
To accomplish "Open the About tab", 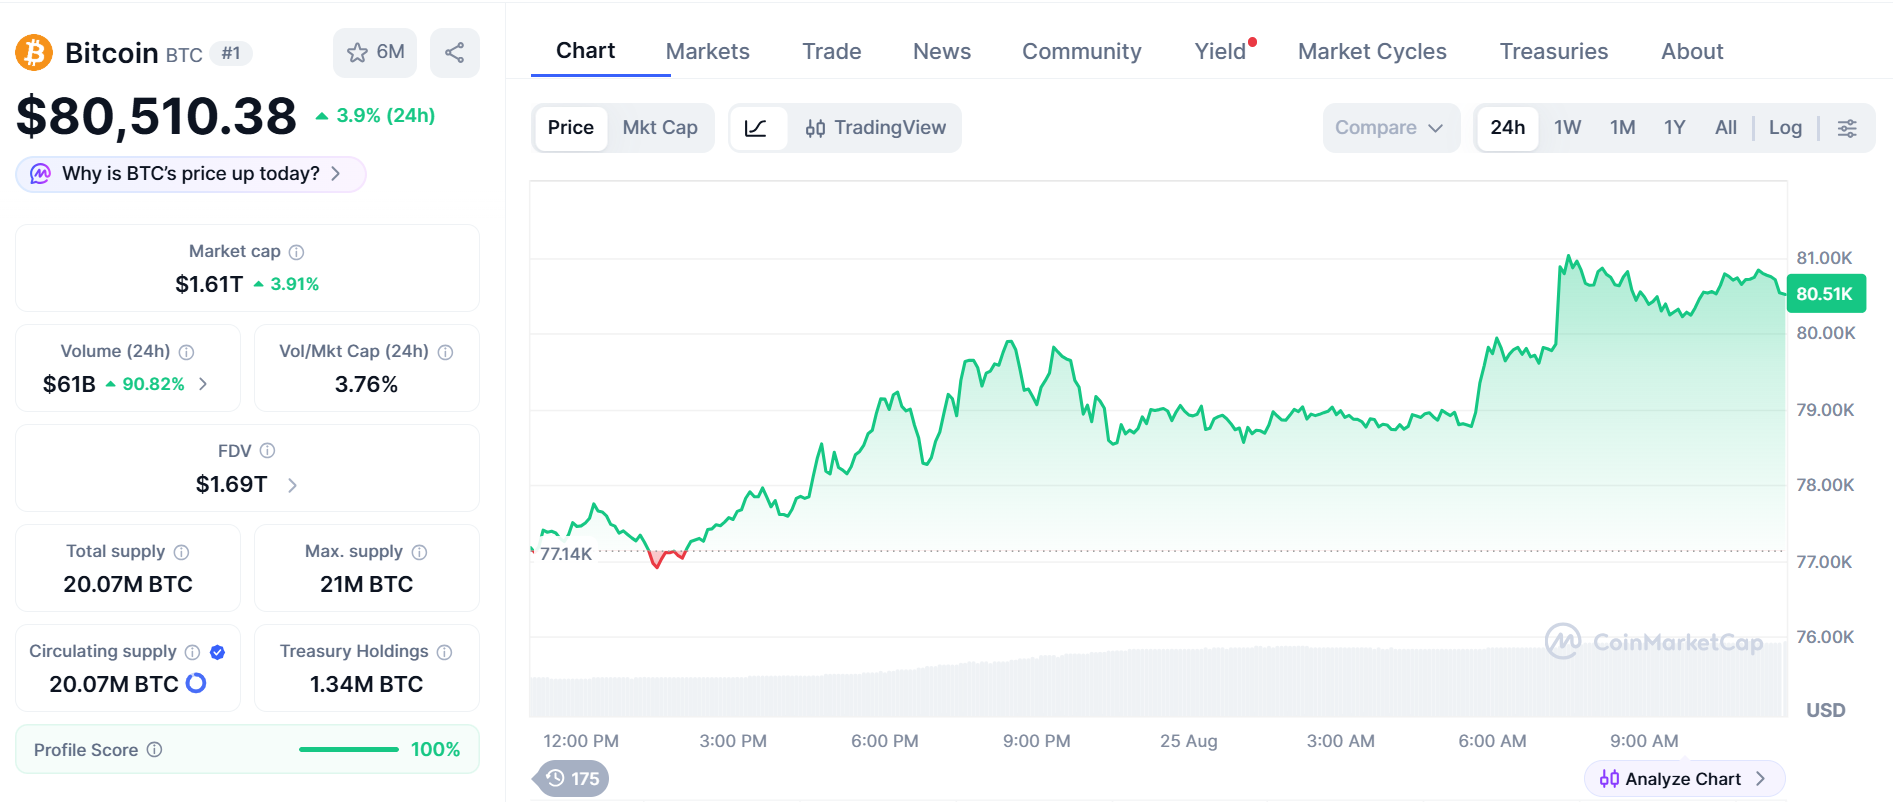I will [1692, 51].
